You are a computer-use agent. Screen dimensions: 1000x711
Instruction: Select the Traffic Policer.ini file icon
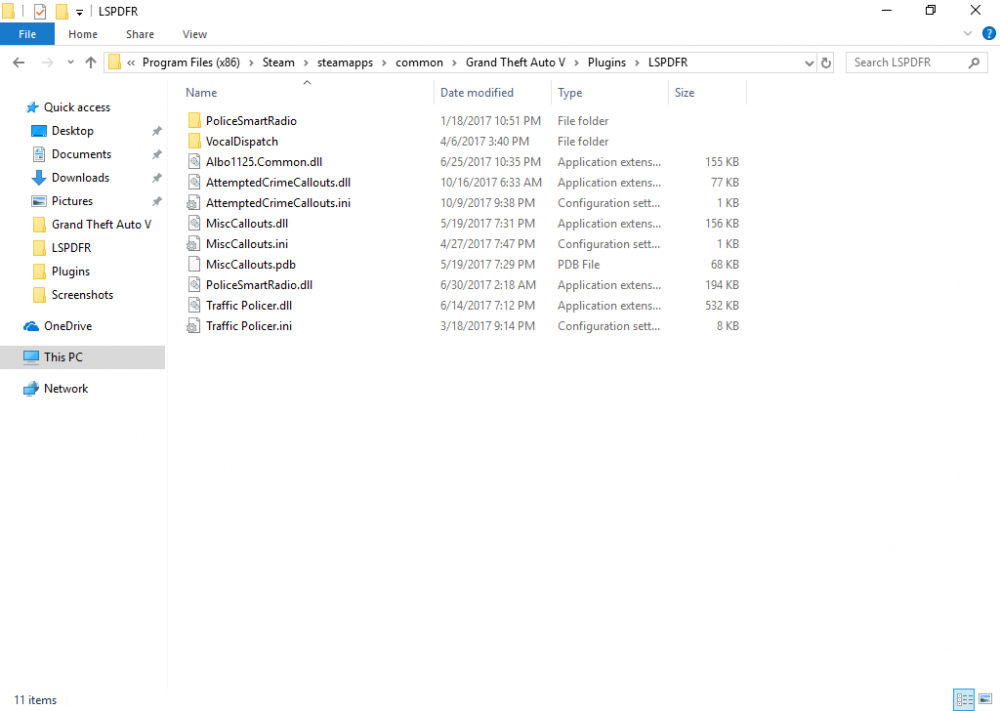193,326
